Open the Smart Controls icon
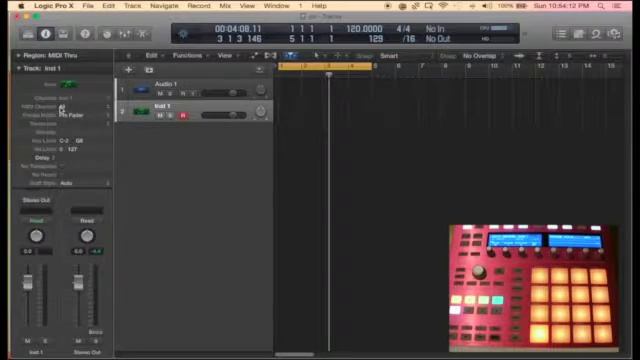This screenshot has width=640, height=360. 107,34
